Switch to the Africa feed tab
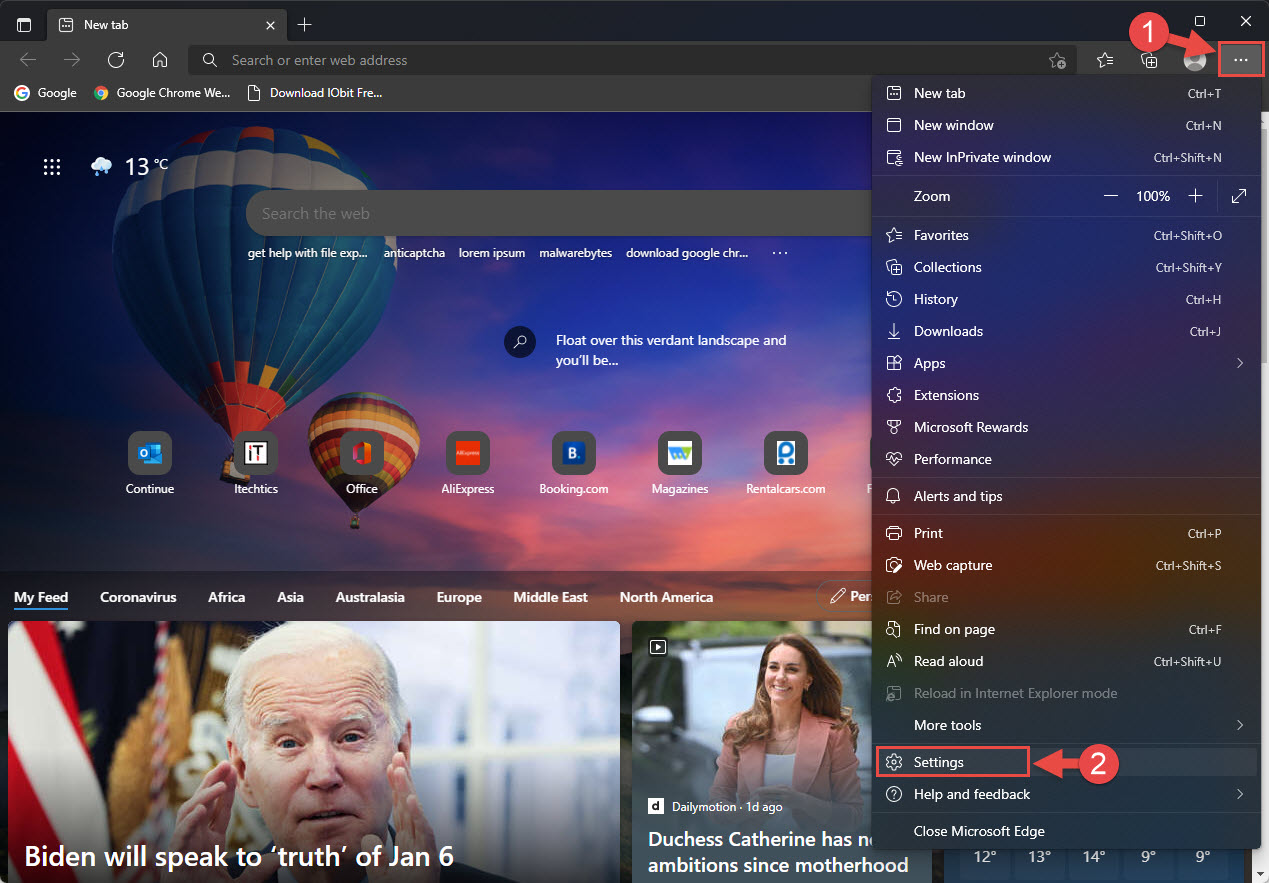Image resolution: width=1269 pixels, height=883 pixels. (x=227, y=597)
